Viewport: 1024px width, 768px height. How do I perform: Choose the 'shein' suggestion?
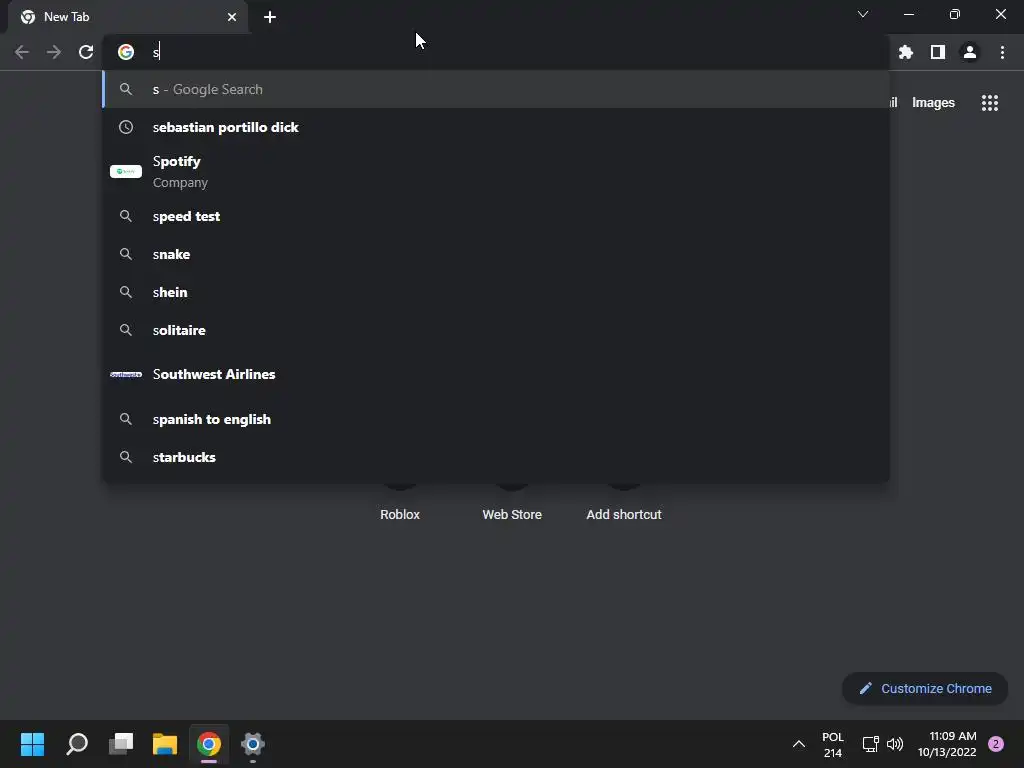pos(496,292)
